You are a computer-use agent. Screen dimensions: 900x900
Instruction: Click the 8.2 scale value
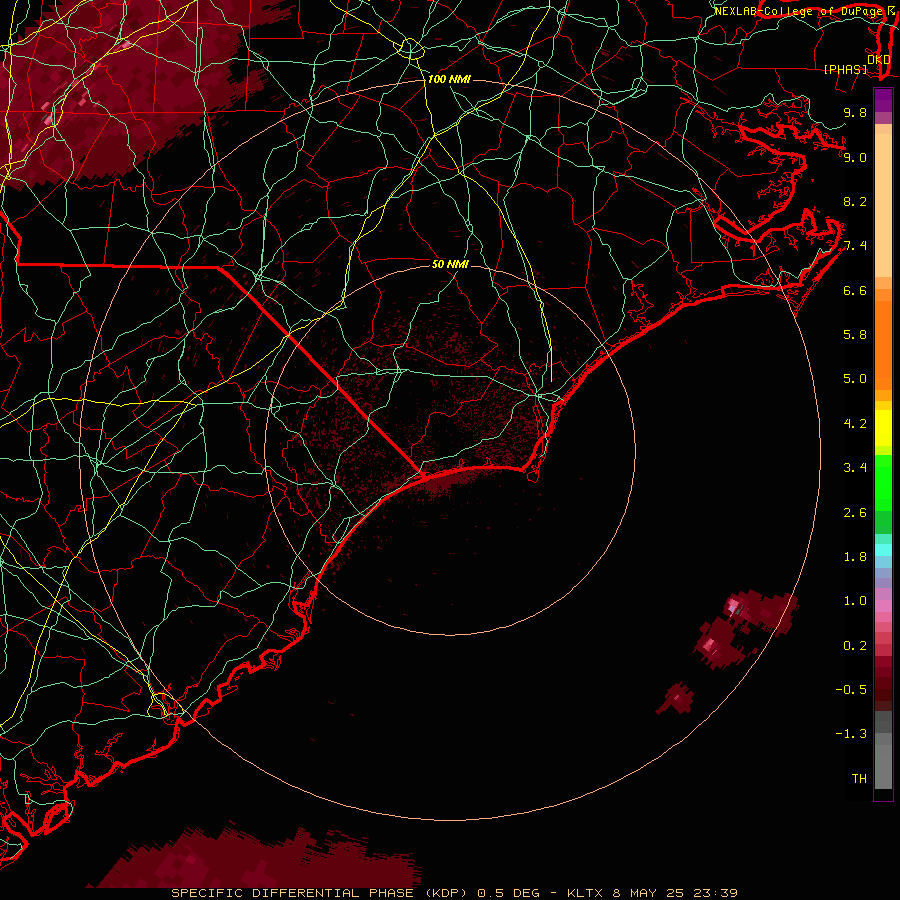tap(855, 201)
